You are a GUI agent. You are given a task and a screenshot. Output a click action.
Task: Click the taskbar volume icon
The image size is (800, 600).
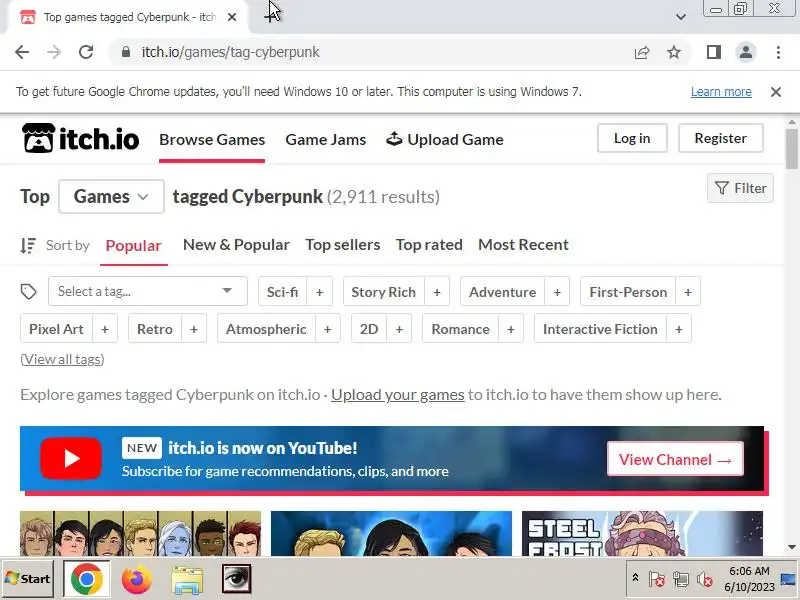(x=705, y=579)
